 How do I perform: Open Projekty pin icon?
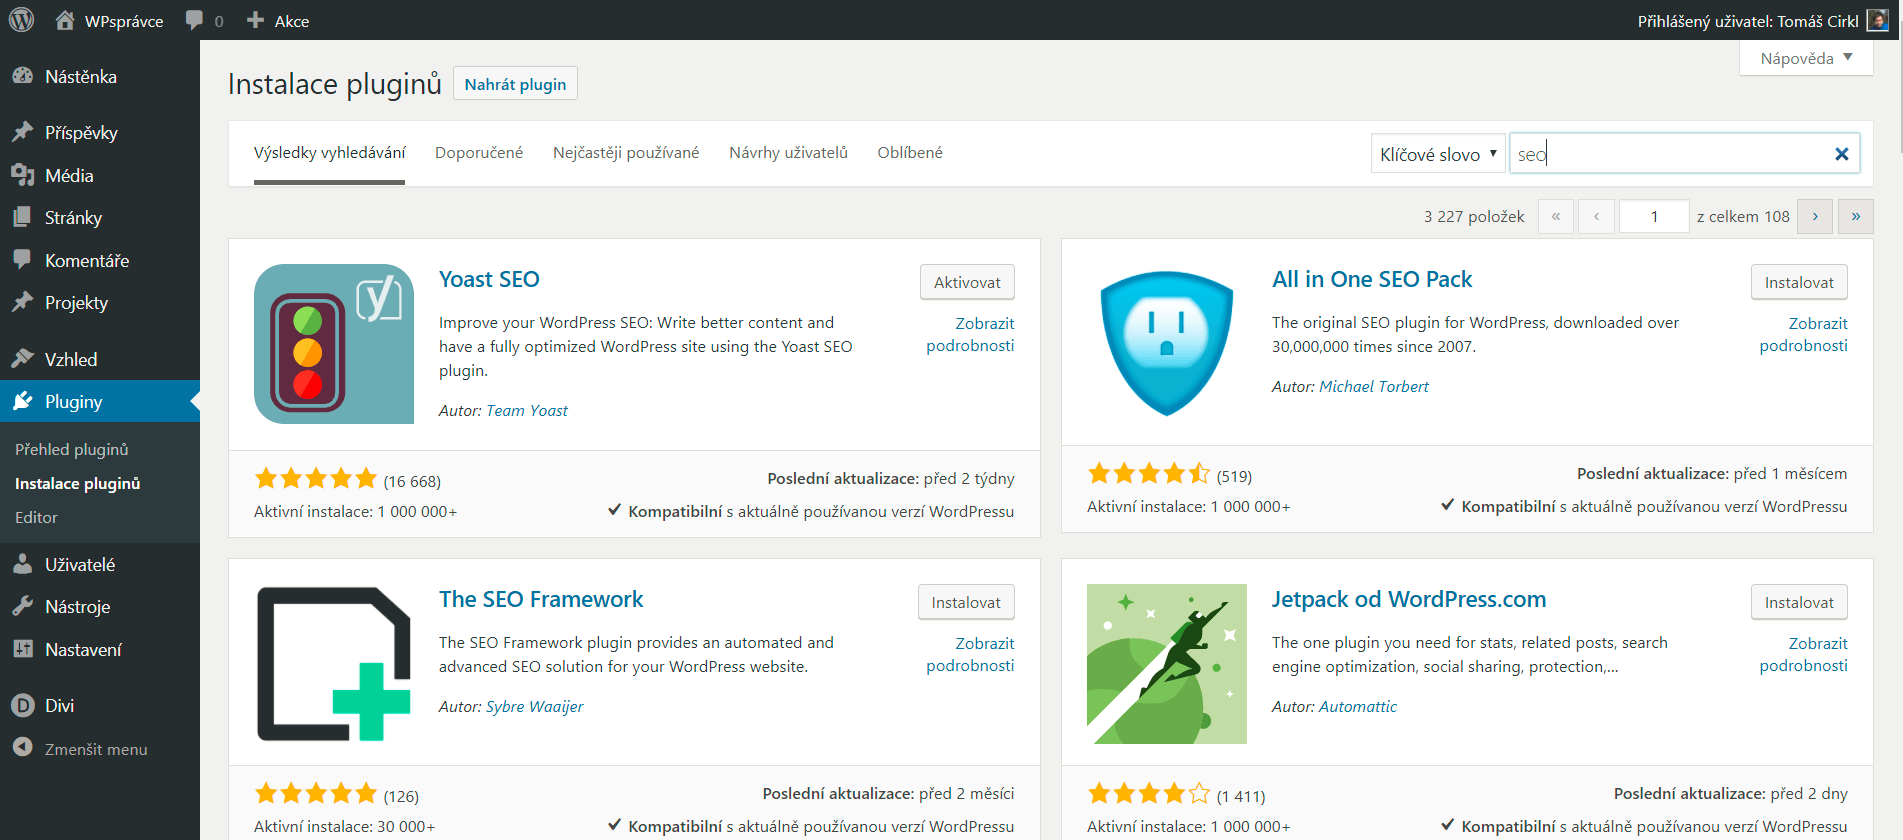(x=22, y=302)
